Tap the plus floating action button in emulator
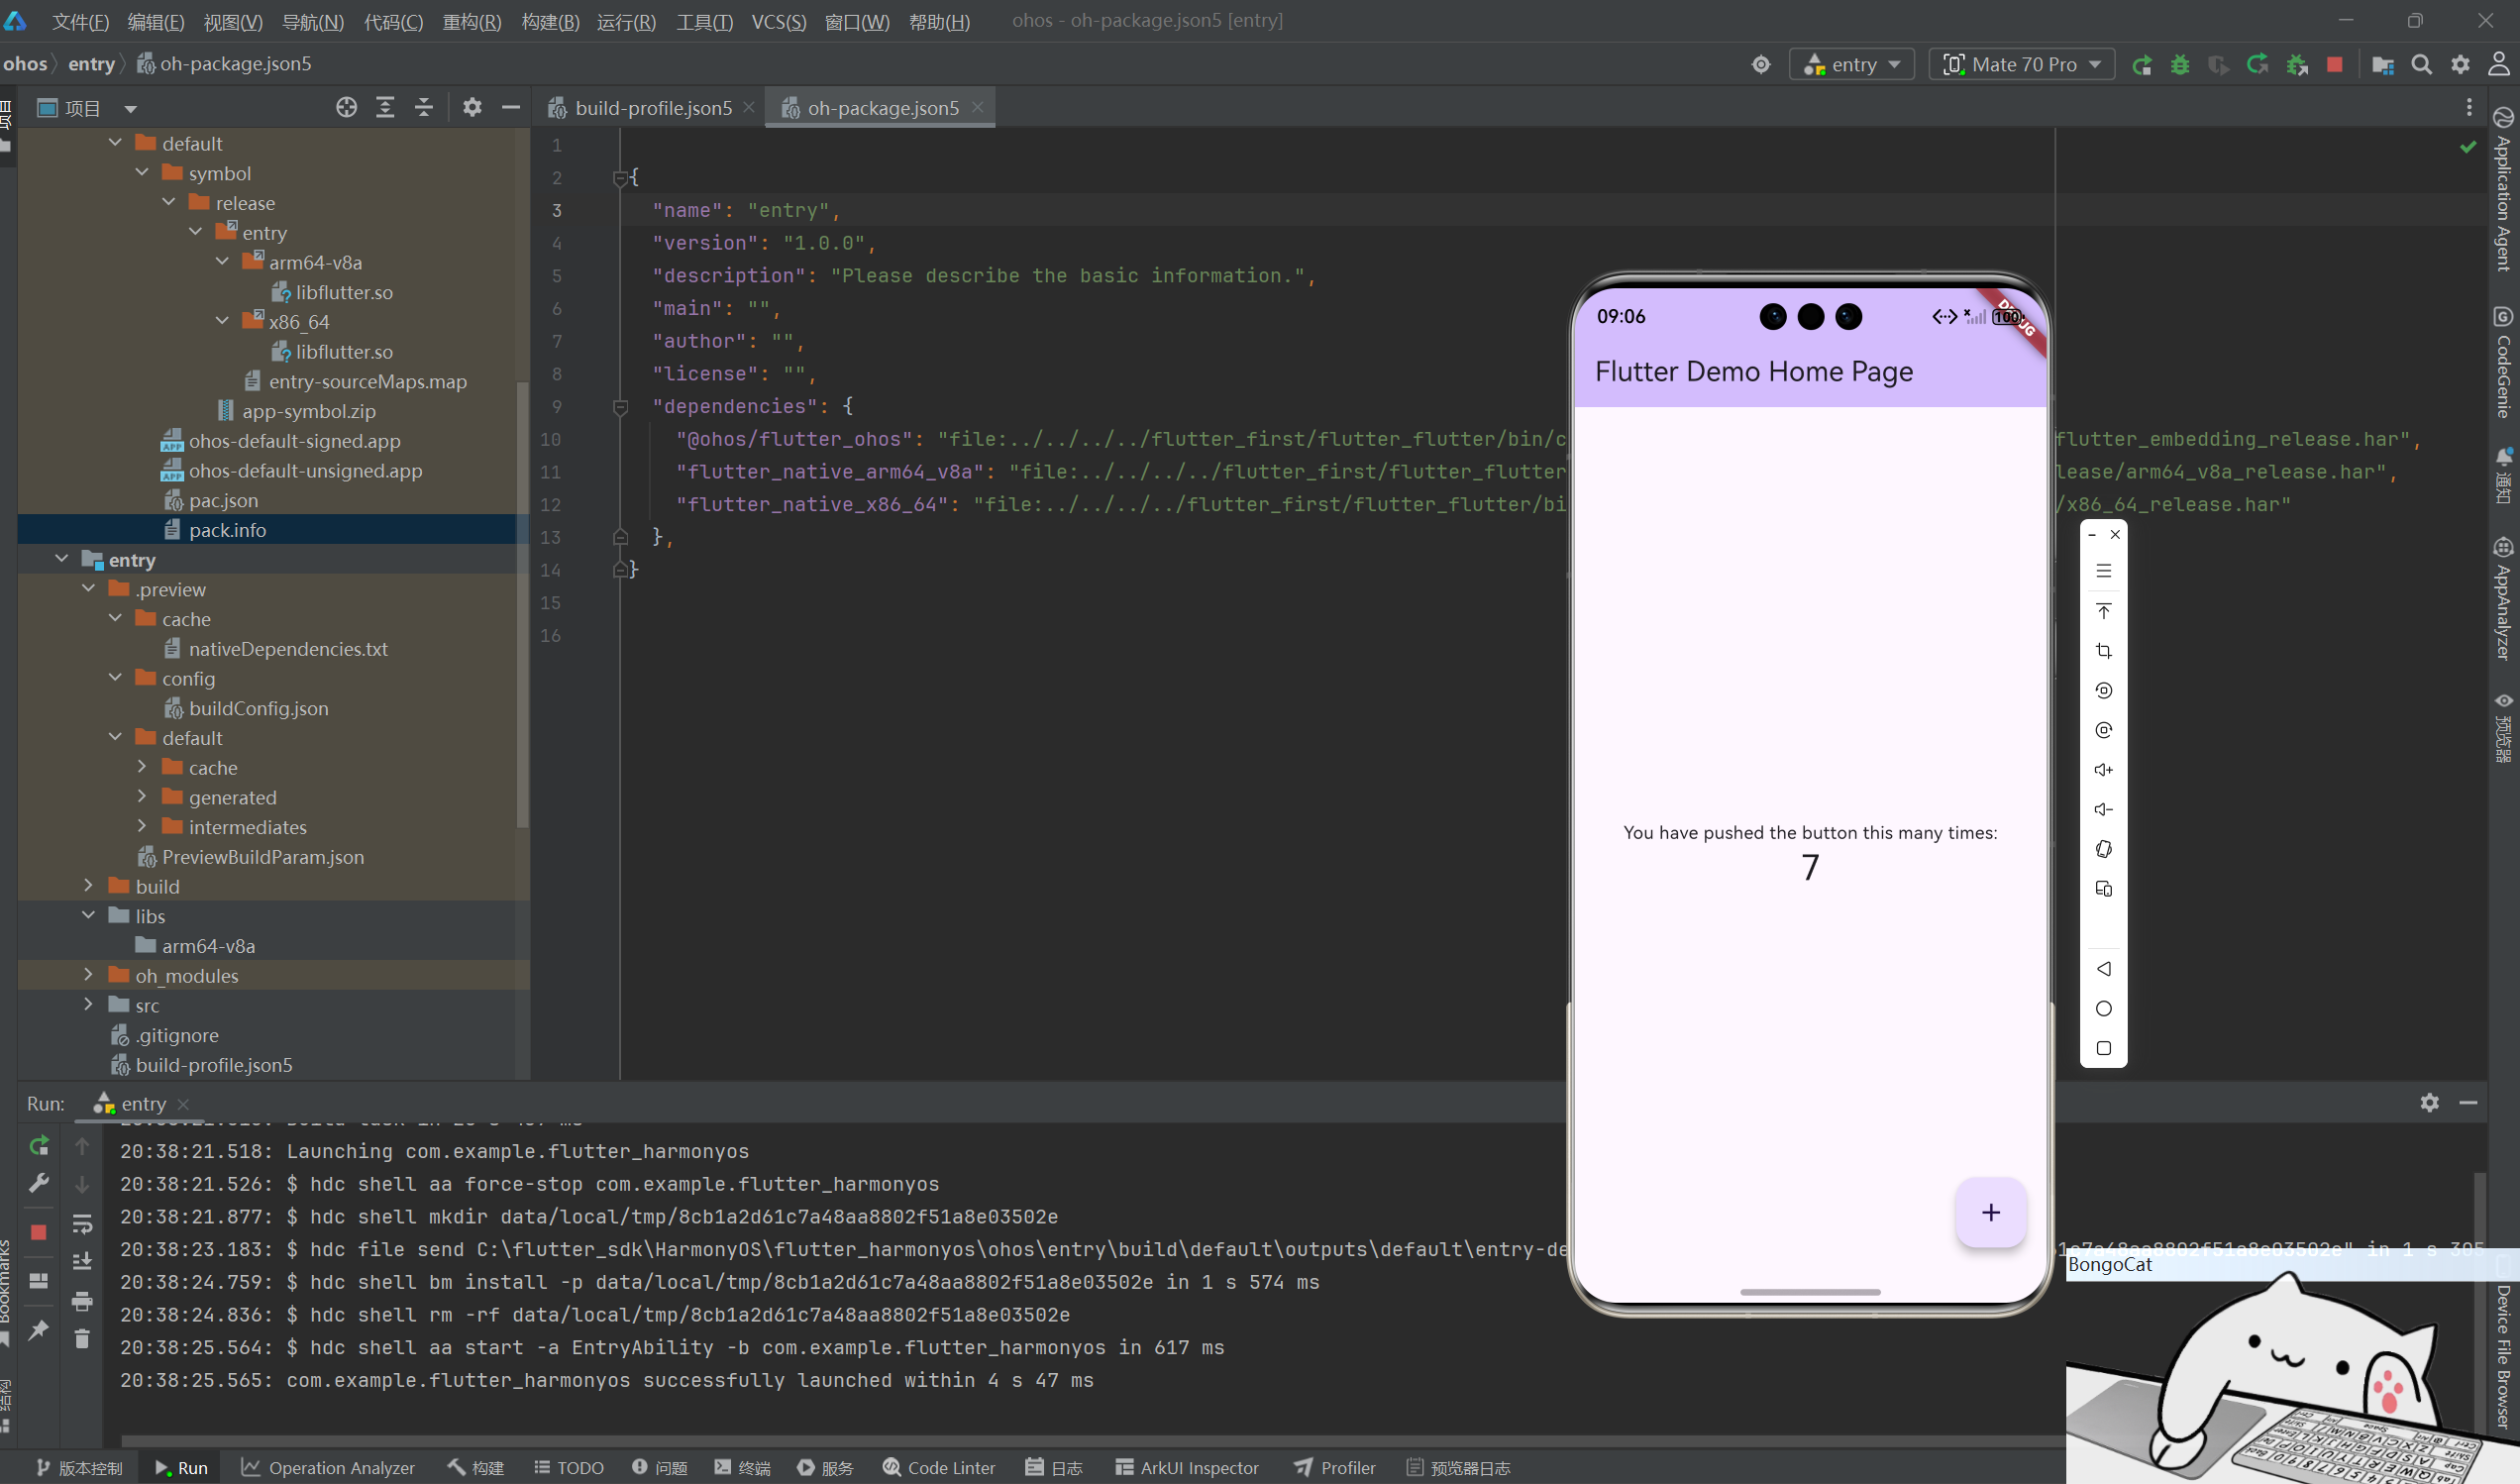2520x1484 pixels. click(x=1990, y=1212)
